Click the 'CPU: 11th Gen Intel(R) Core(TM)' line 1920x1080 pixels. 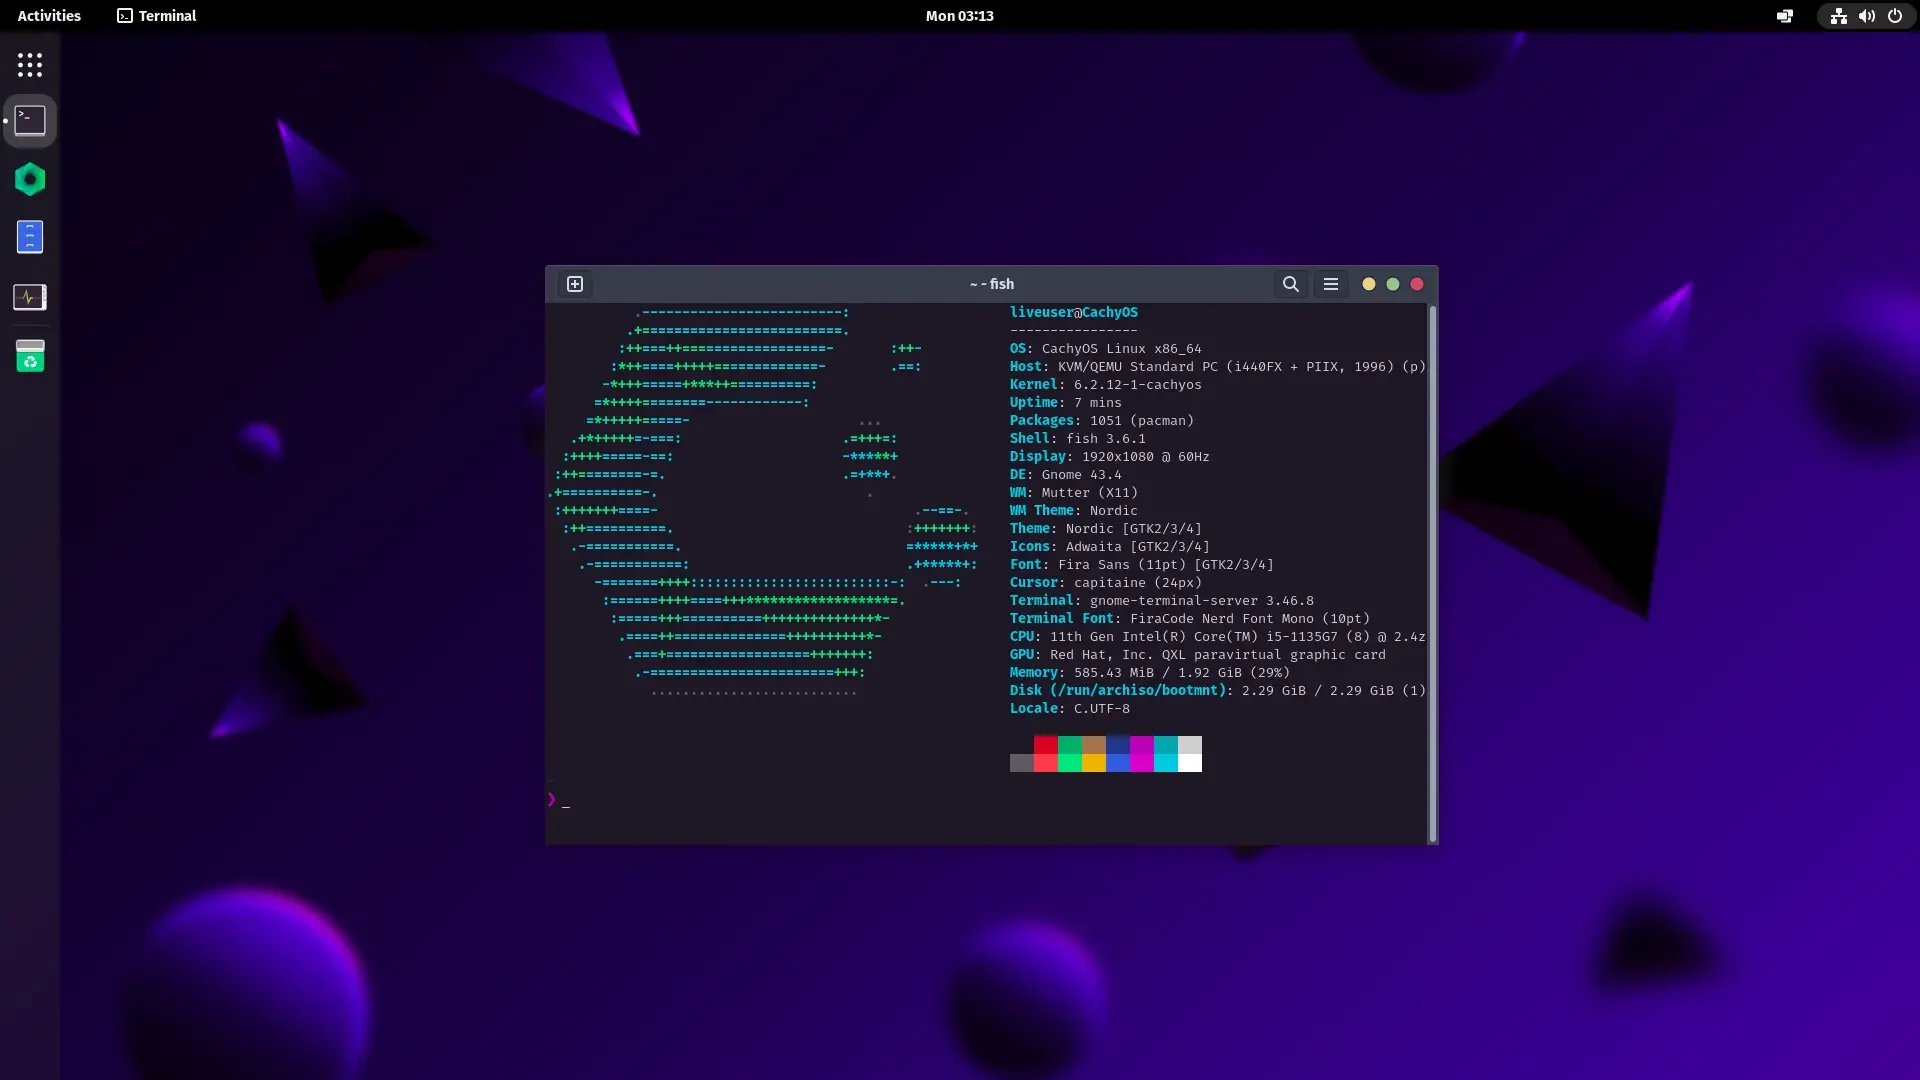[1217, 637]
